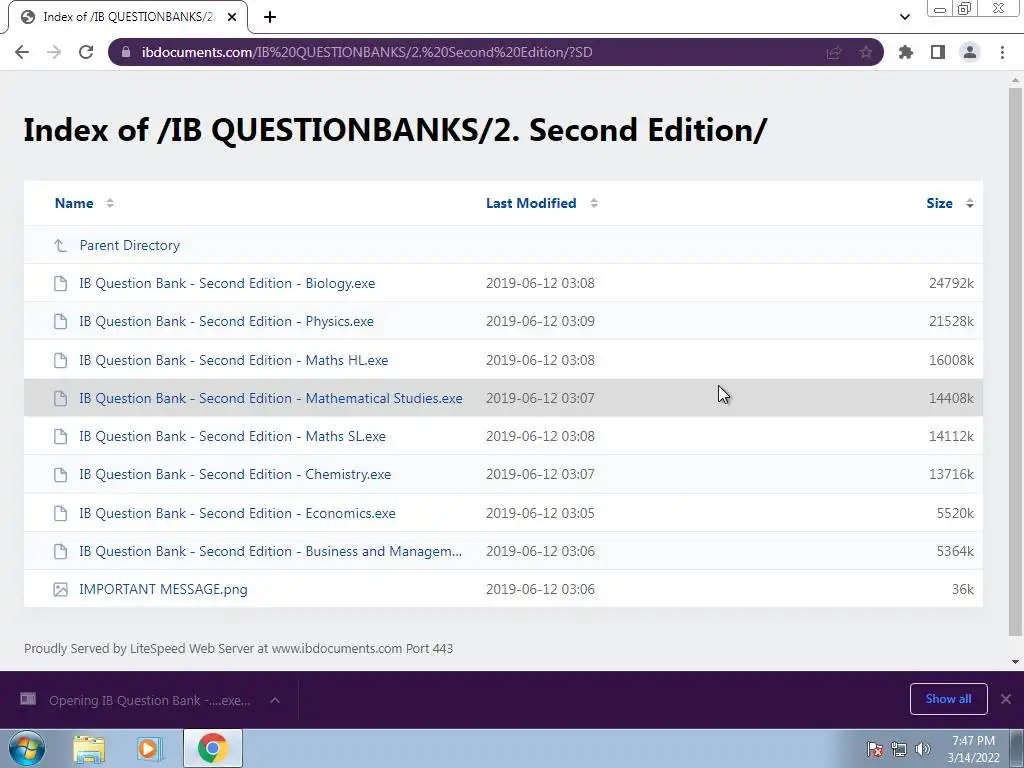The image size is (1024, 768).
Task: Click the 24792k size value
Action: click(951, 283)
